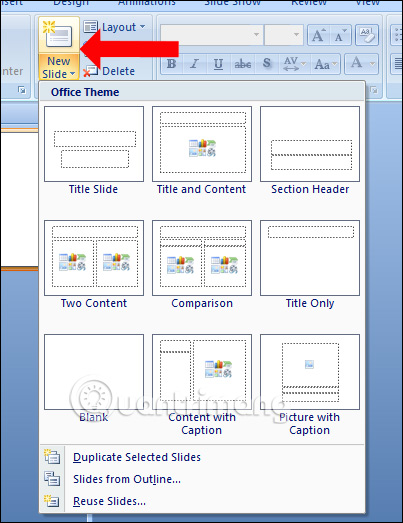Click the New Slide icon button
403x523 pixels.
59,34
